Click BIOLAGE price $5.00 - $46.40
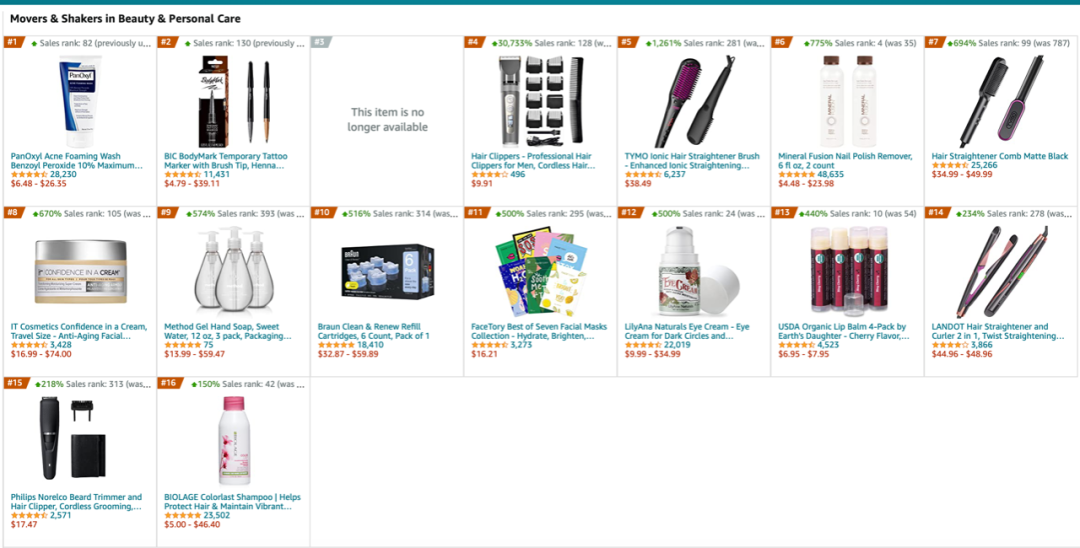This screenshot has width=1080, height=548. [x=192, y=524]
